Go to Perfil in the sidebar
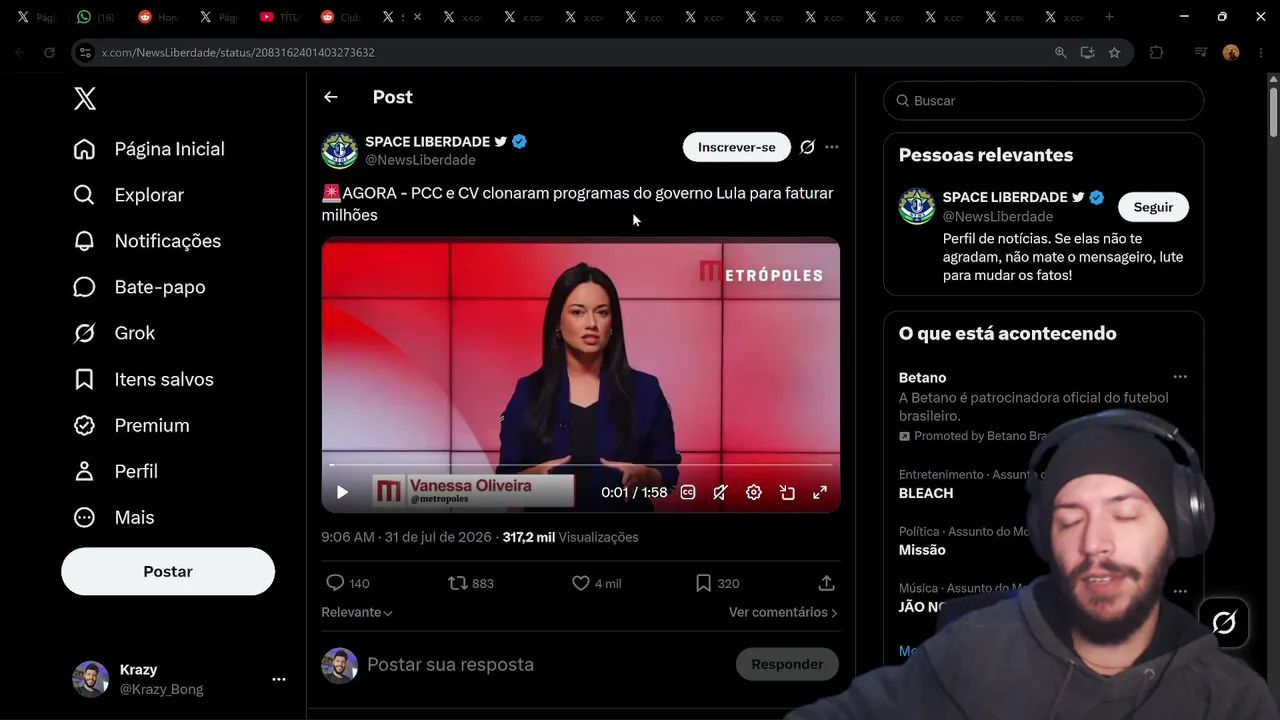1280x720 pixels. coord(115,471)
